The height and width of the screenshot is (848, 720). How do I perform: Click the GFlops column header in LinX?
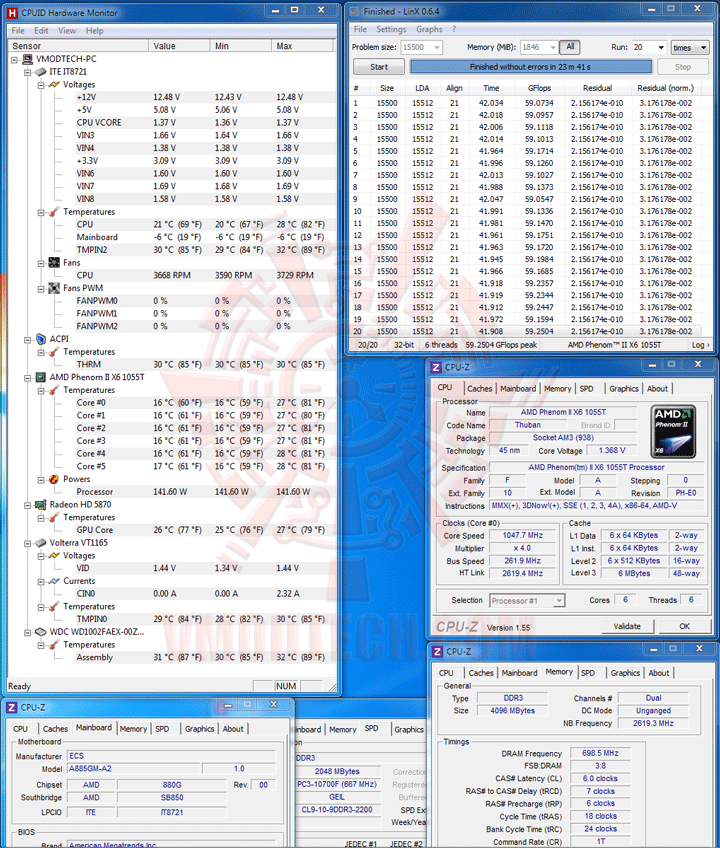pos(539,88)
